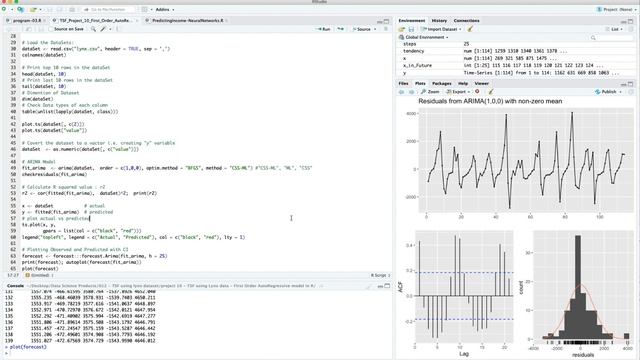Click the workspace panes grid icon
Image resolution: width=640 pixels, height=360 pixels.
[x=144, y=9]
